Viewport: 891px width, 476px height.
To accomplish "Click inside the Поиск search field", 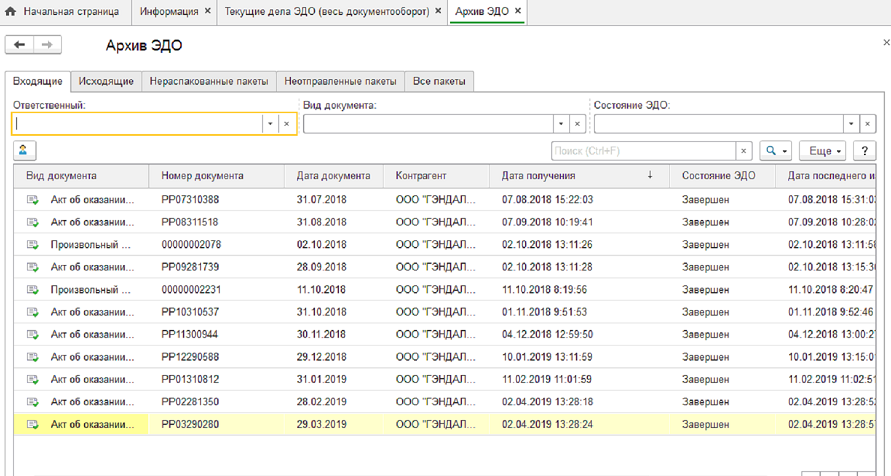I will click(x=643, y=150).
